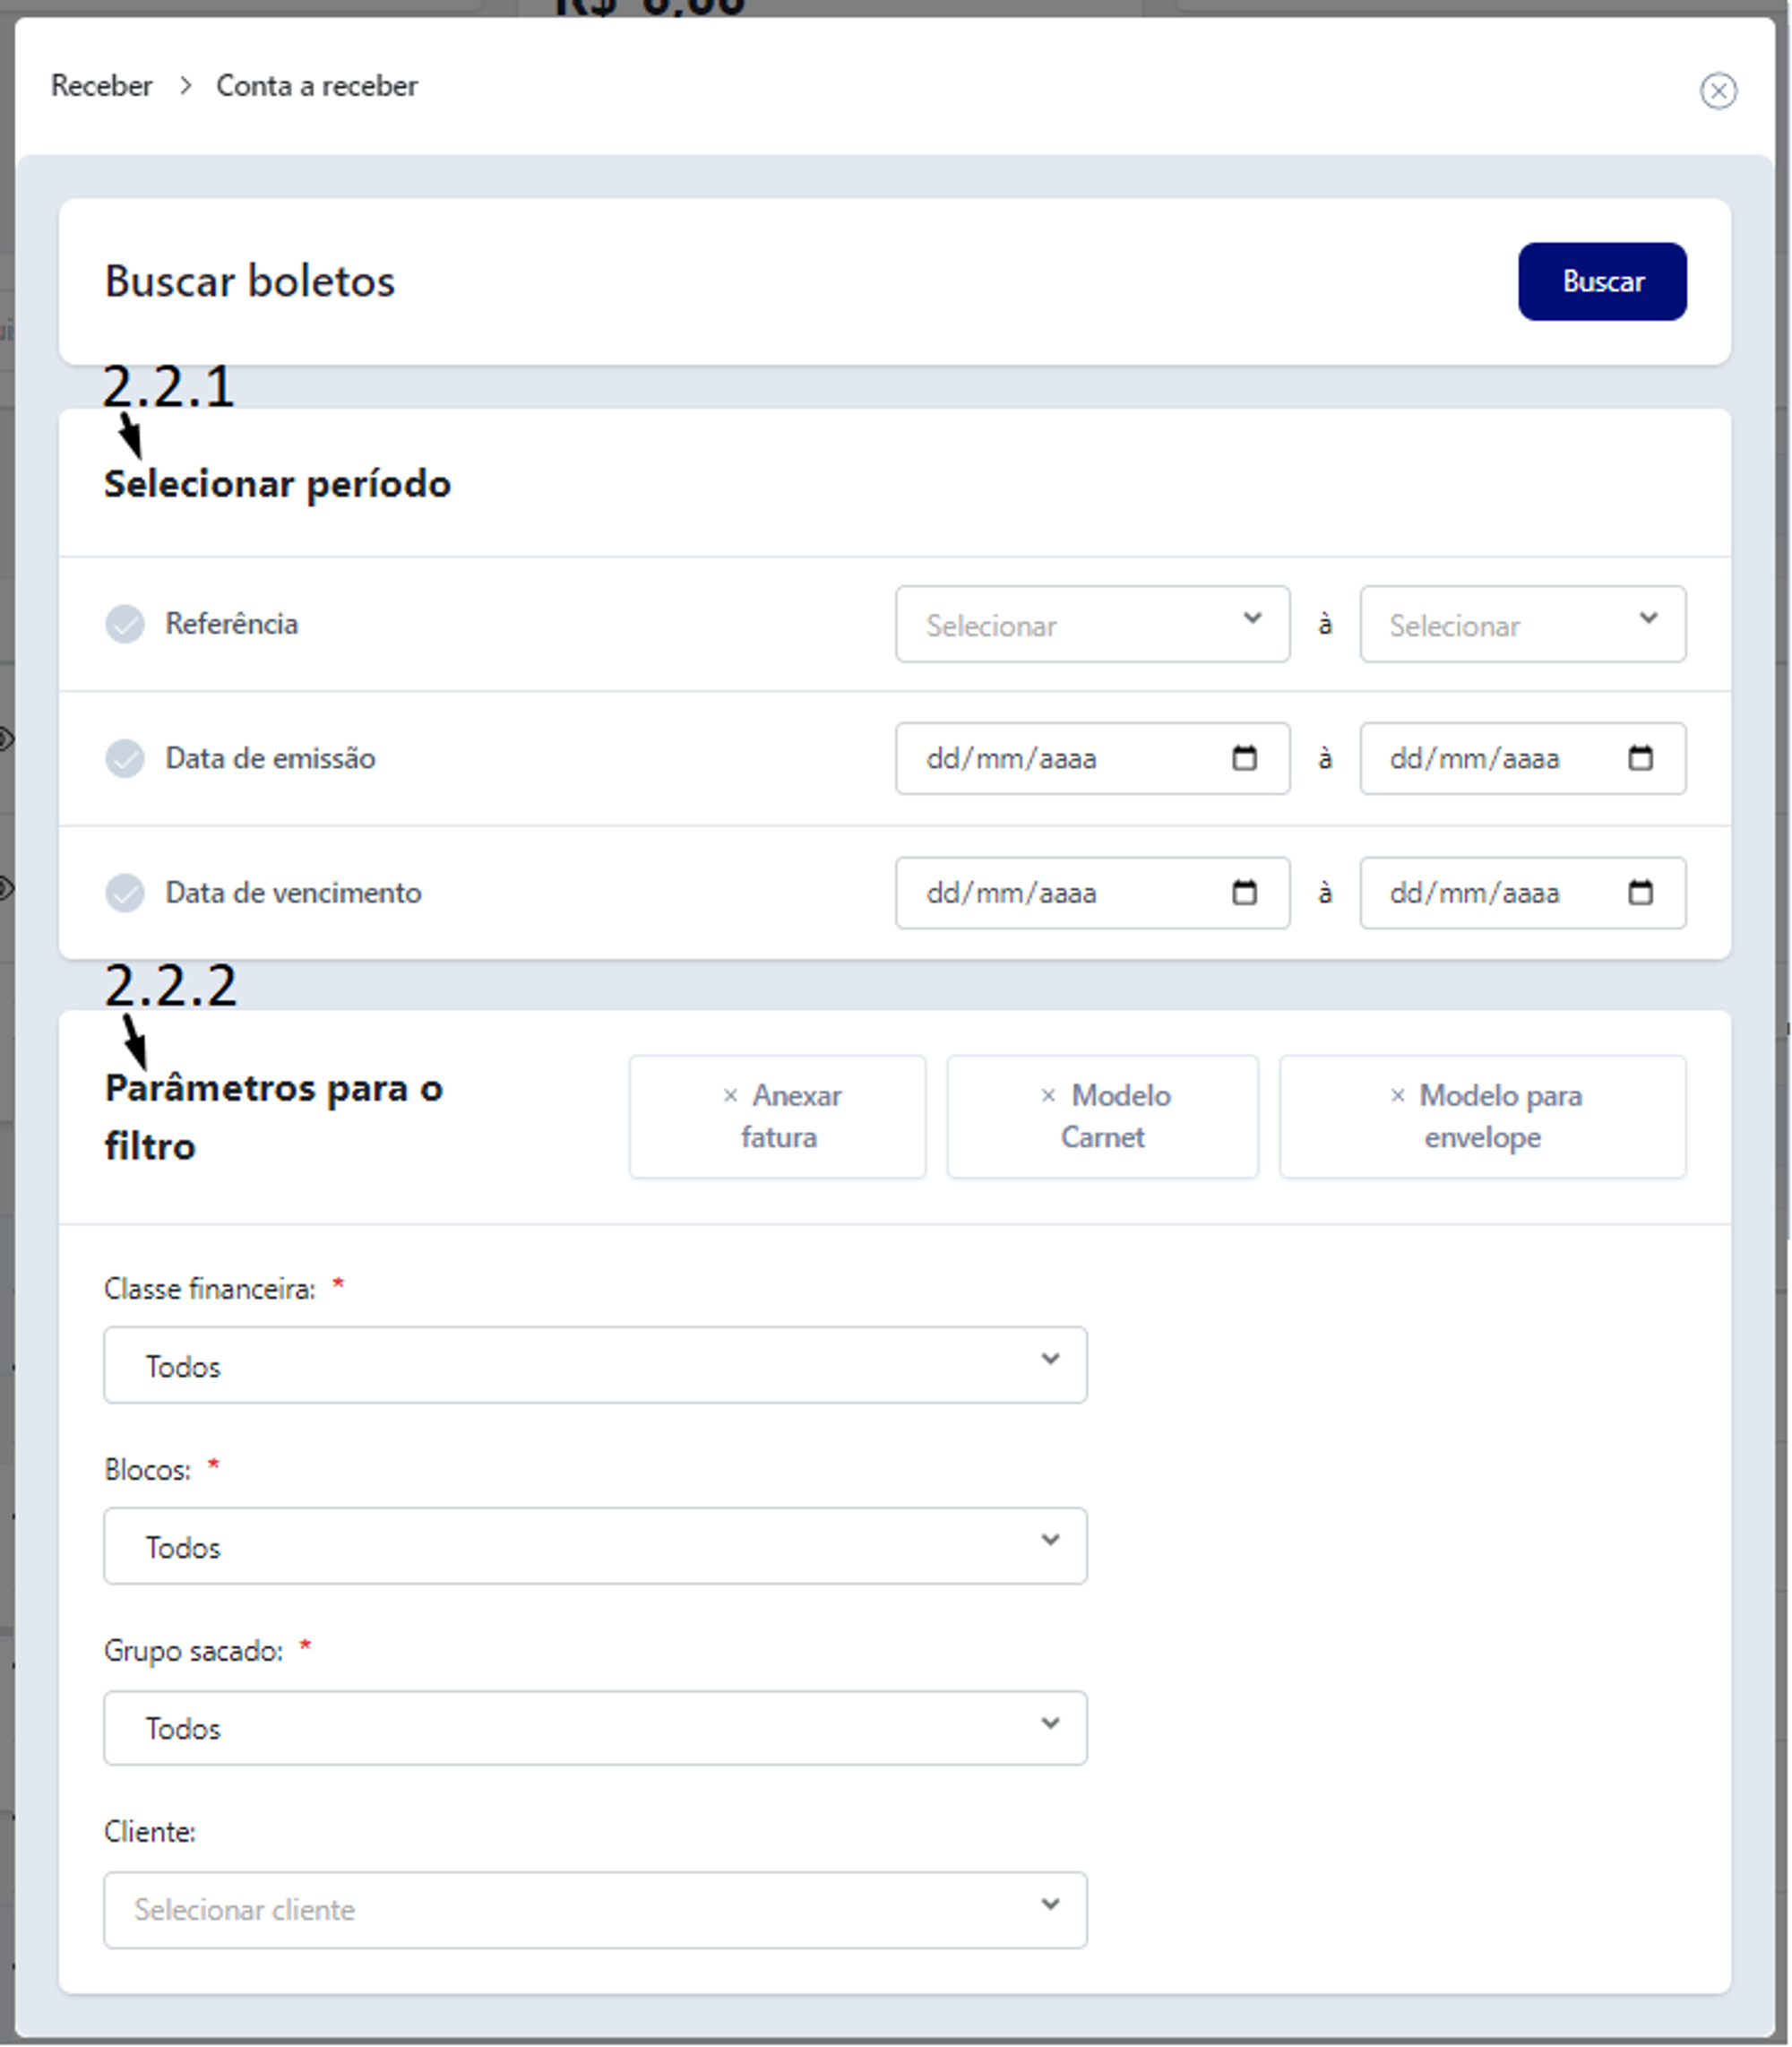Click the x icon on Modelo para envelope

point(1398,1096)
